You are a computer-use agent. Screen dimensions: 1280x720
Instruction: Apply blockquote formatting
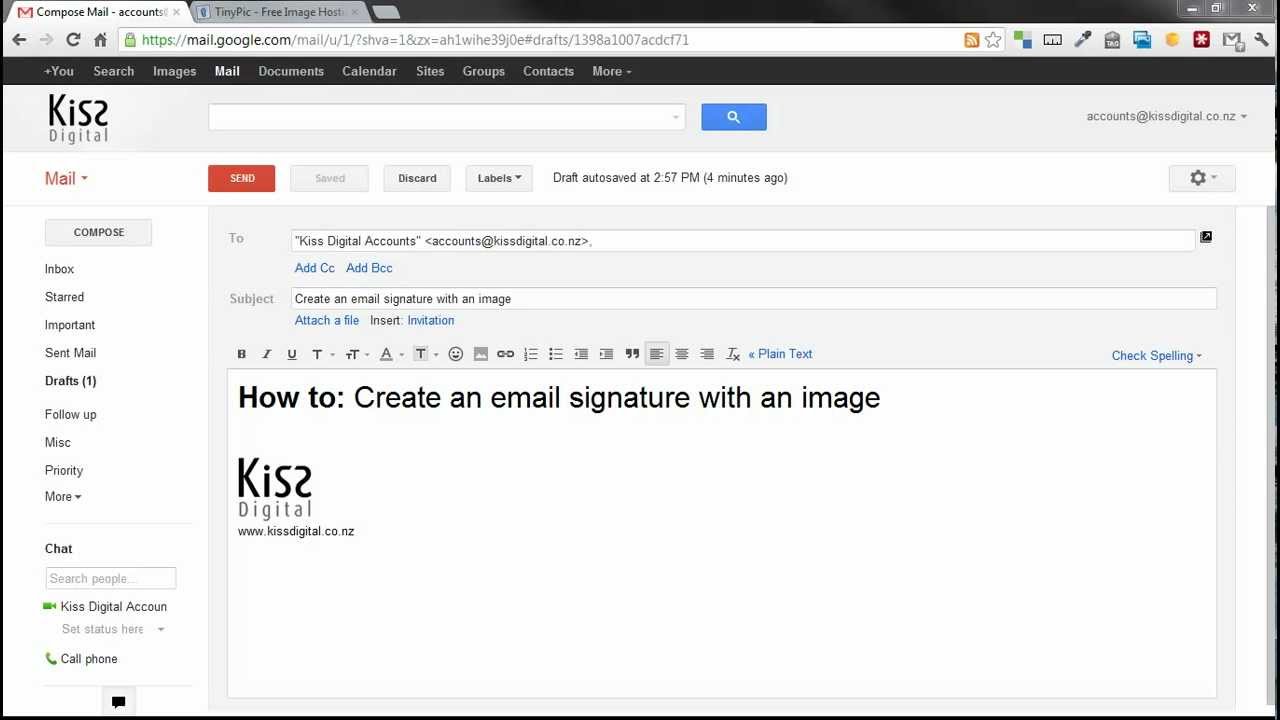coord(632,354)
